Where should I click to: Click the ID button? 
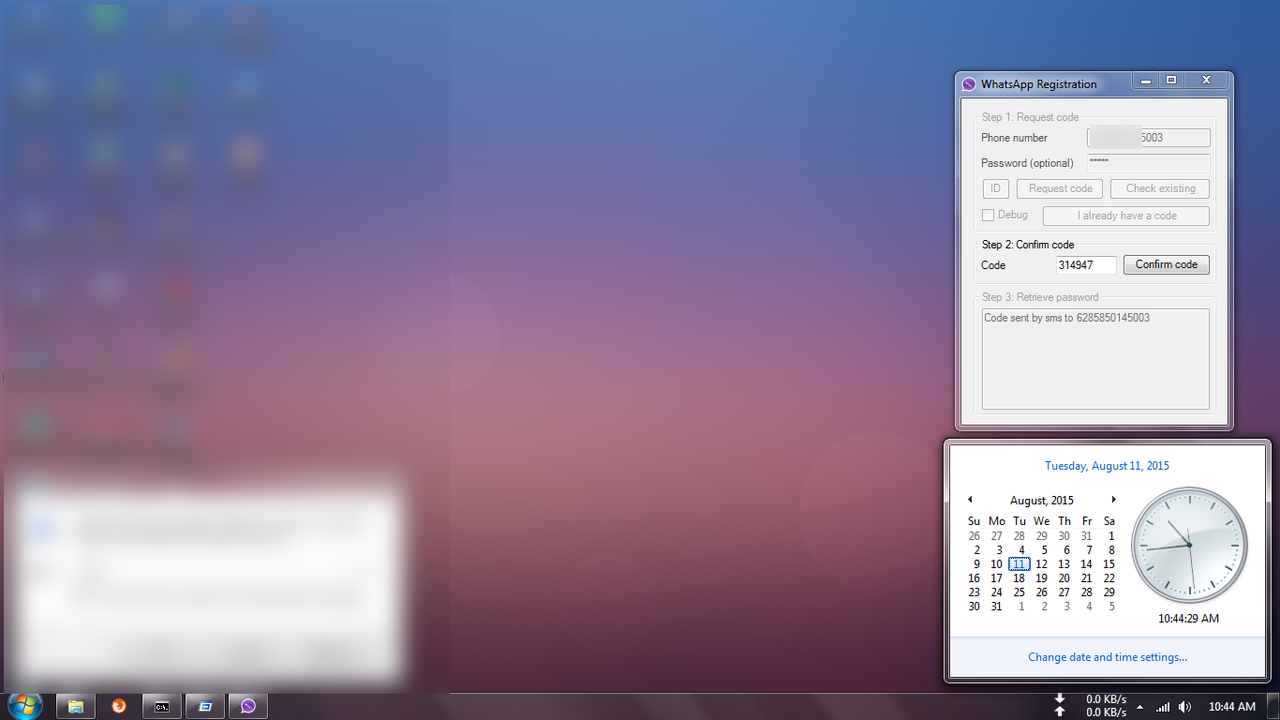[x=995, y=188]
